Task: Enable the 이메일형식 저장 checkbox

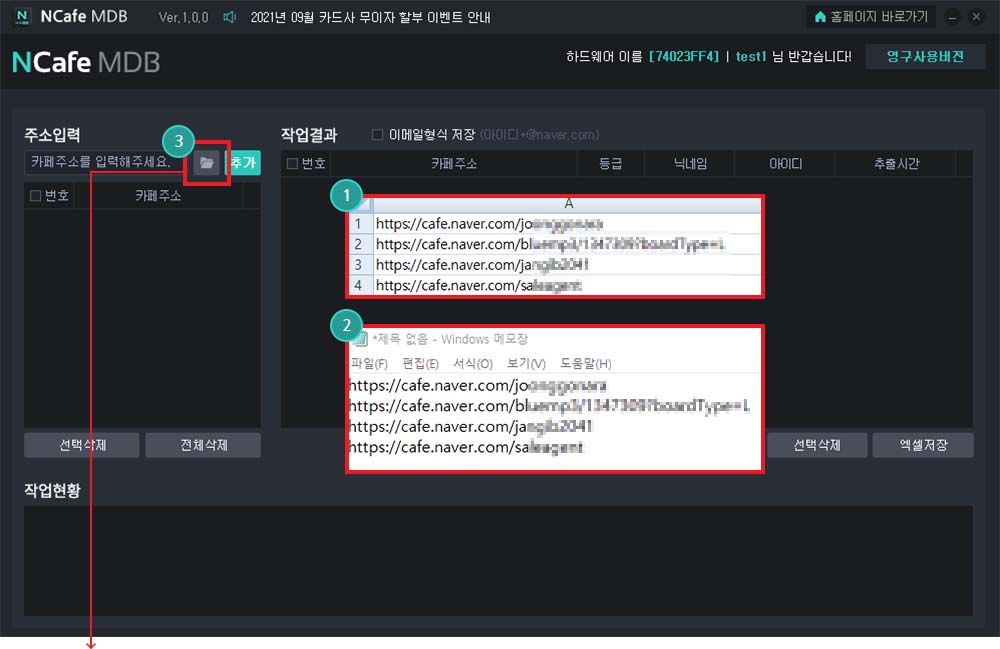Action: 377,135
